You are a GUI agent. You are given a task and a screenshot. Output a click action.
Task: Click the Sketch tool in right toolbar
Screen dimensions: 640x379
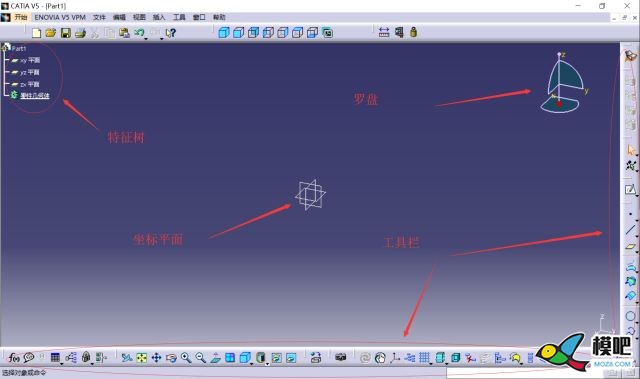(x=631, y=190)
